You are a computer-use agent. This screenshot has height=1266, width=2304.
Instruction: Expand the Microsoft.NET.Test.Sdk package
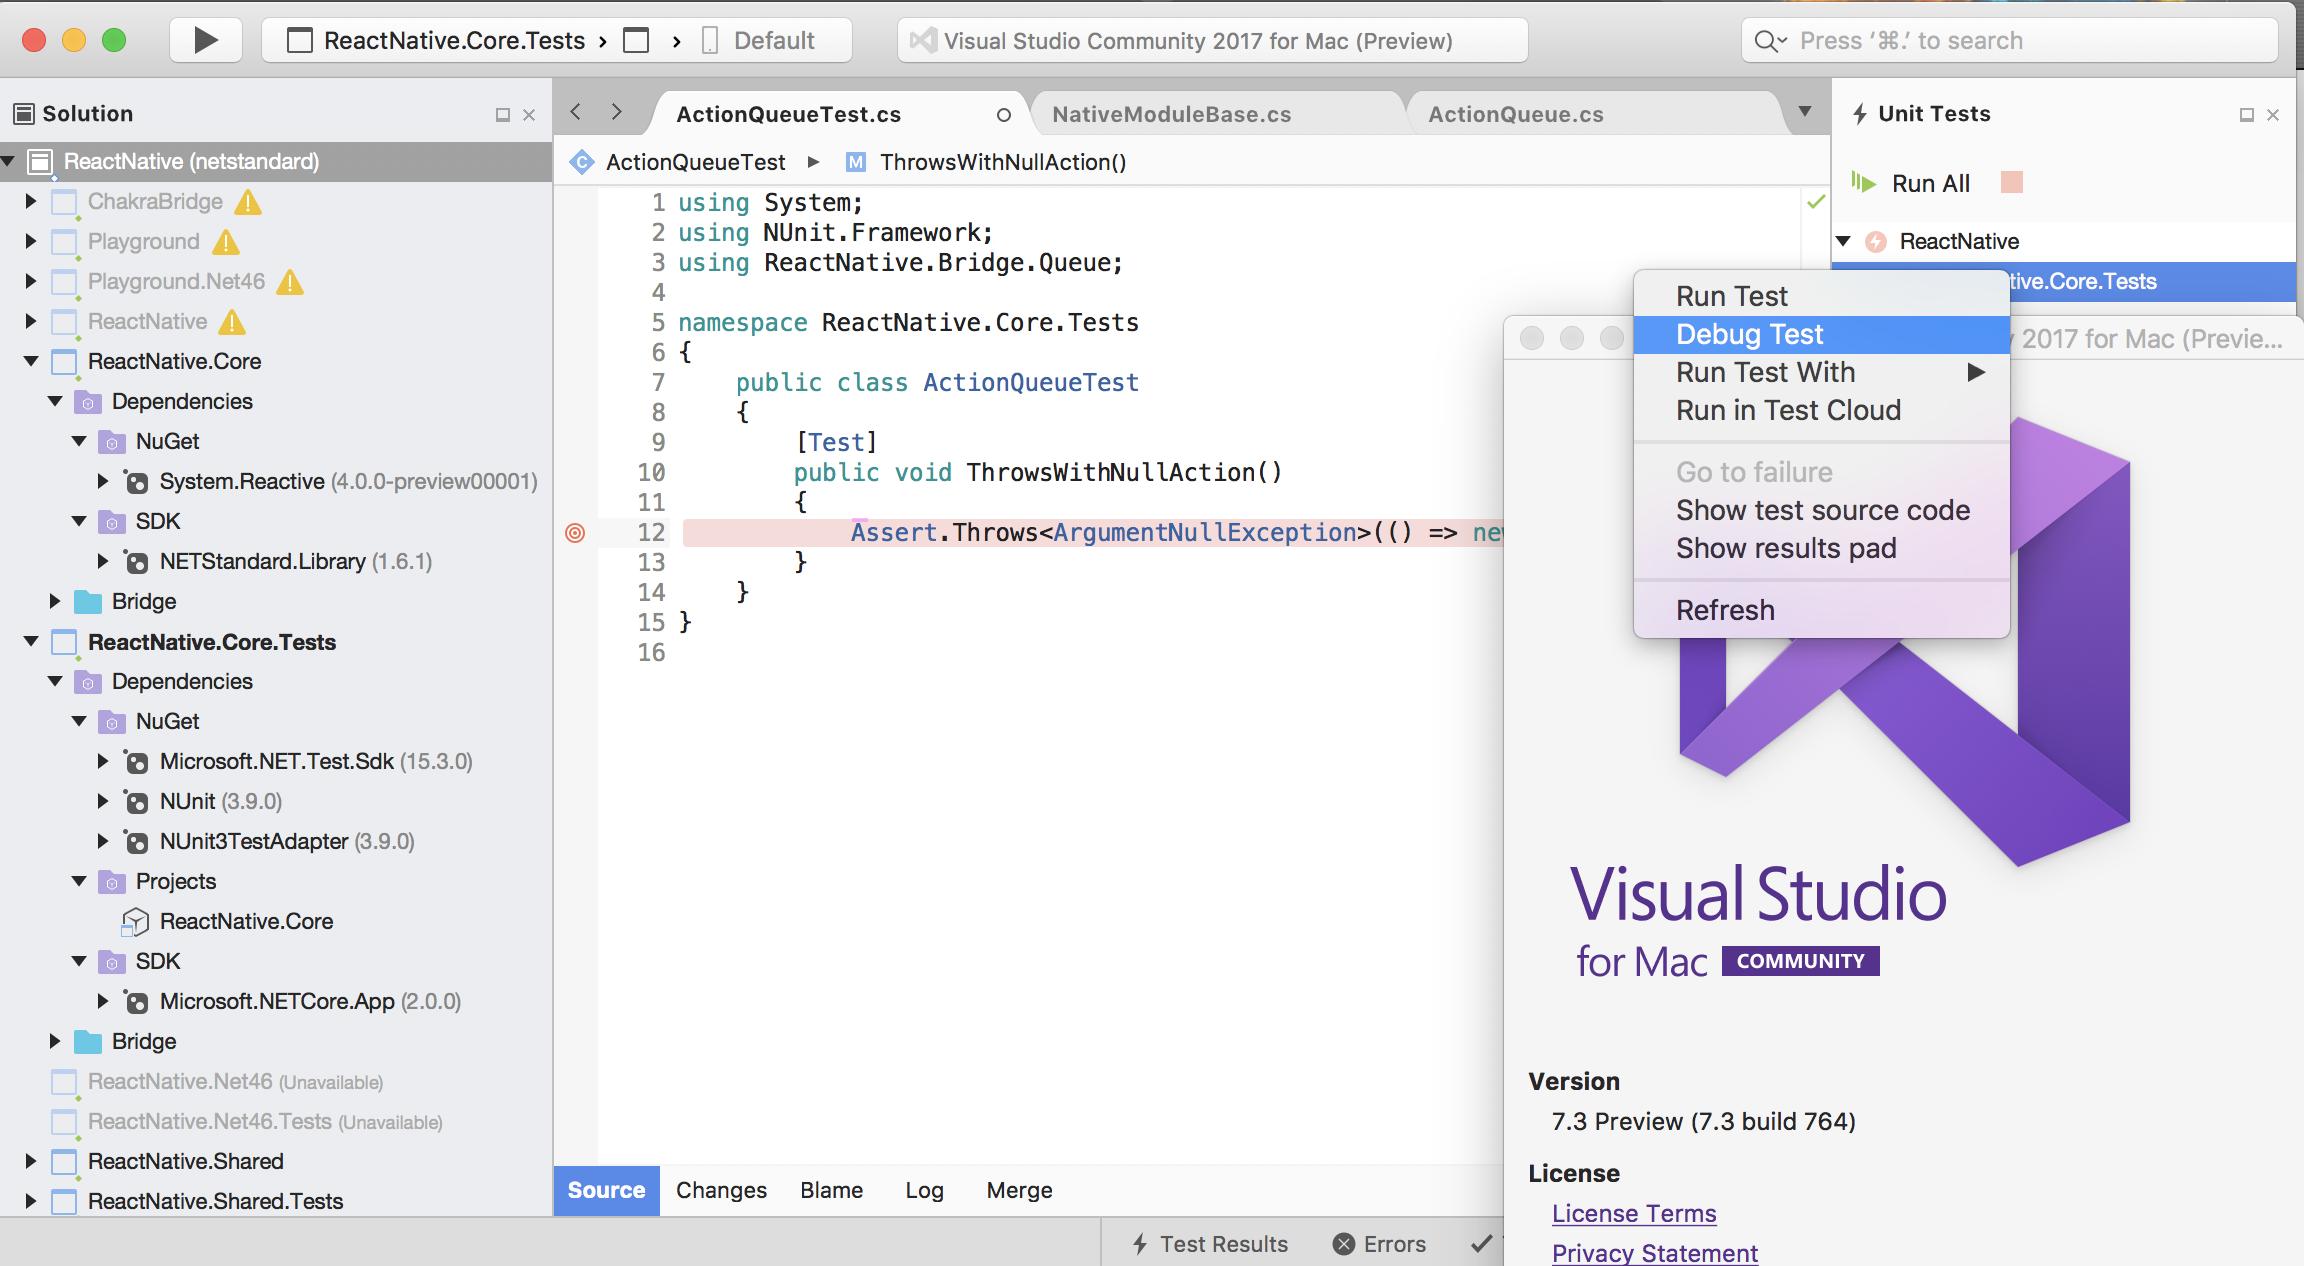click(x=102, y=762)
